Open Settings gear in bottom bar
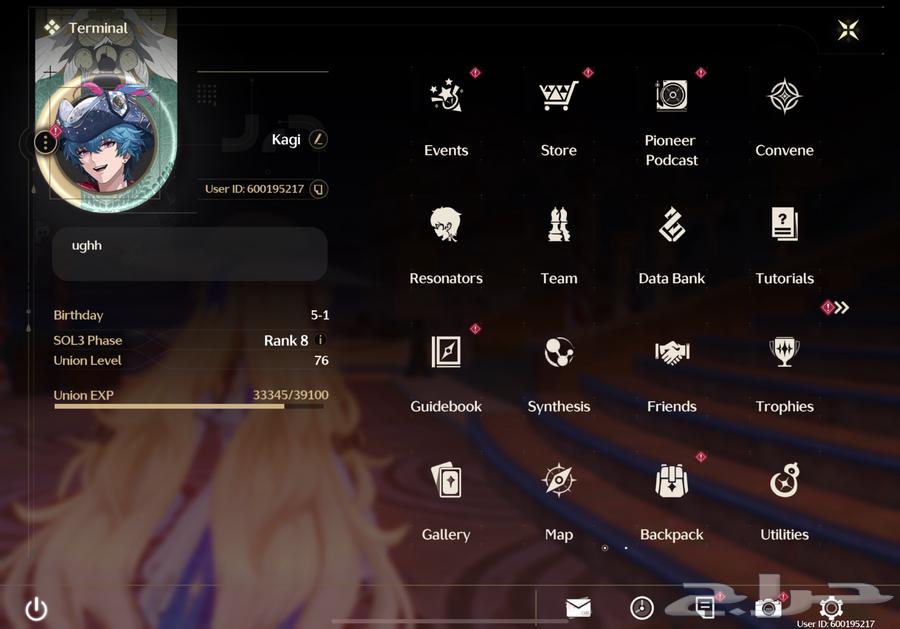 (x=831, y=607)
